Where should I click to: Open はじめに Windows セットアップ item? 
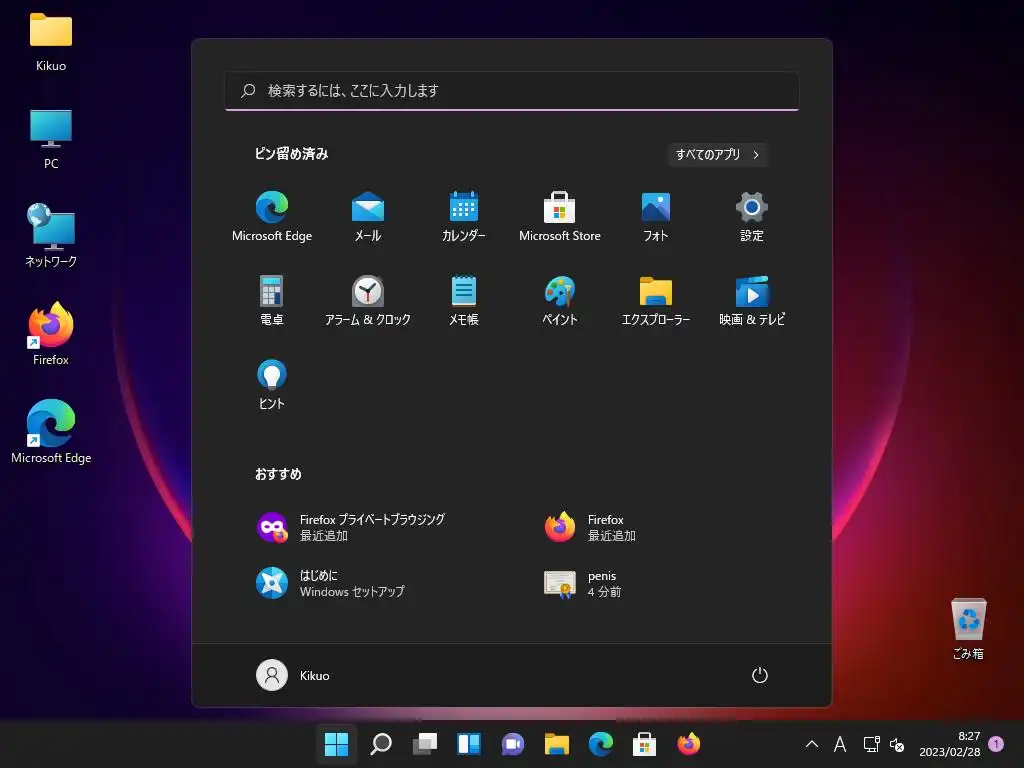[x=330, y=583]
